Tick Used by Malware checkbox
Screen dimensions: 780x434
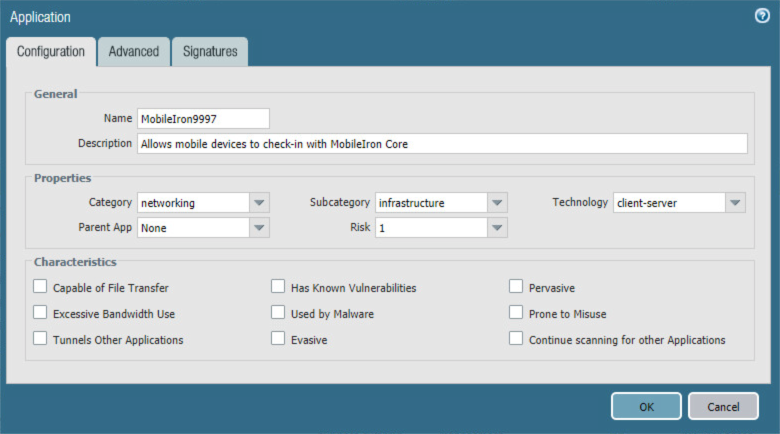(x=278, y=312)
